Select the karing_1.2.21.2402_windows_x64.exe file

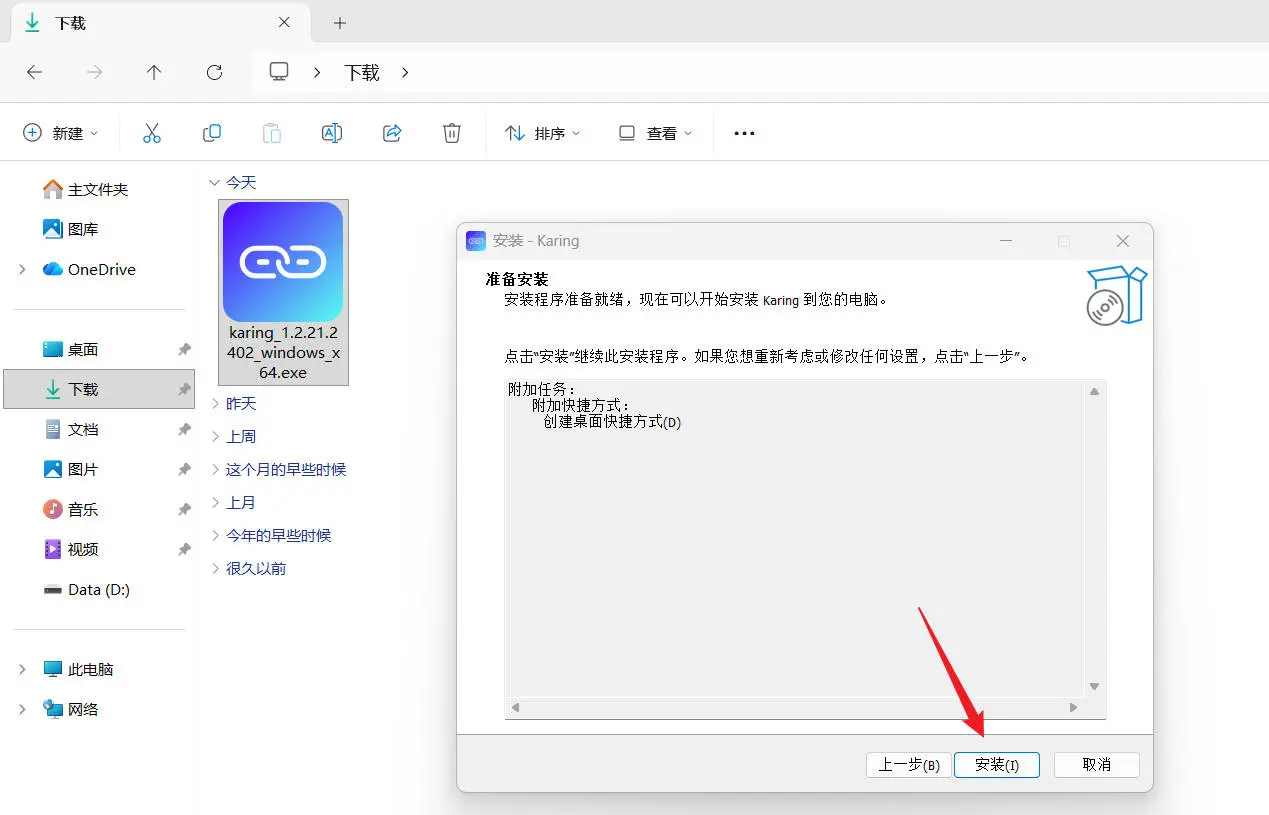(x=283, y=292)
